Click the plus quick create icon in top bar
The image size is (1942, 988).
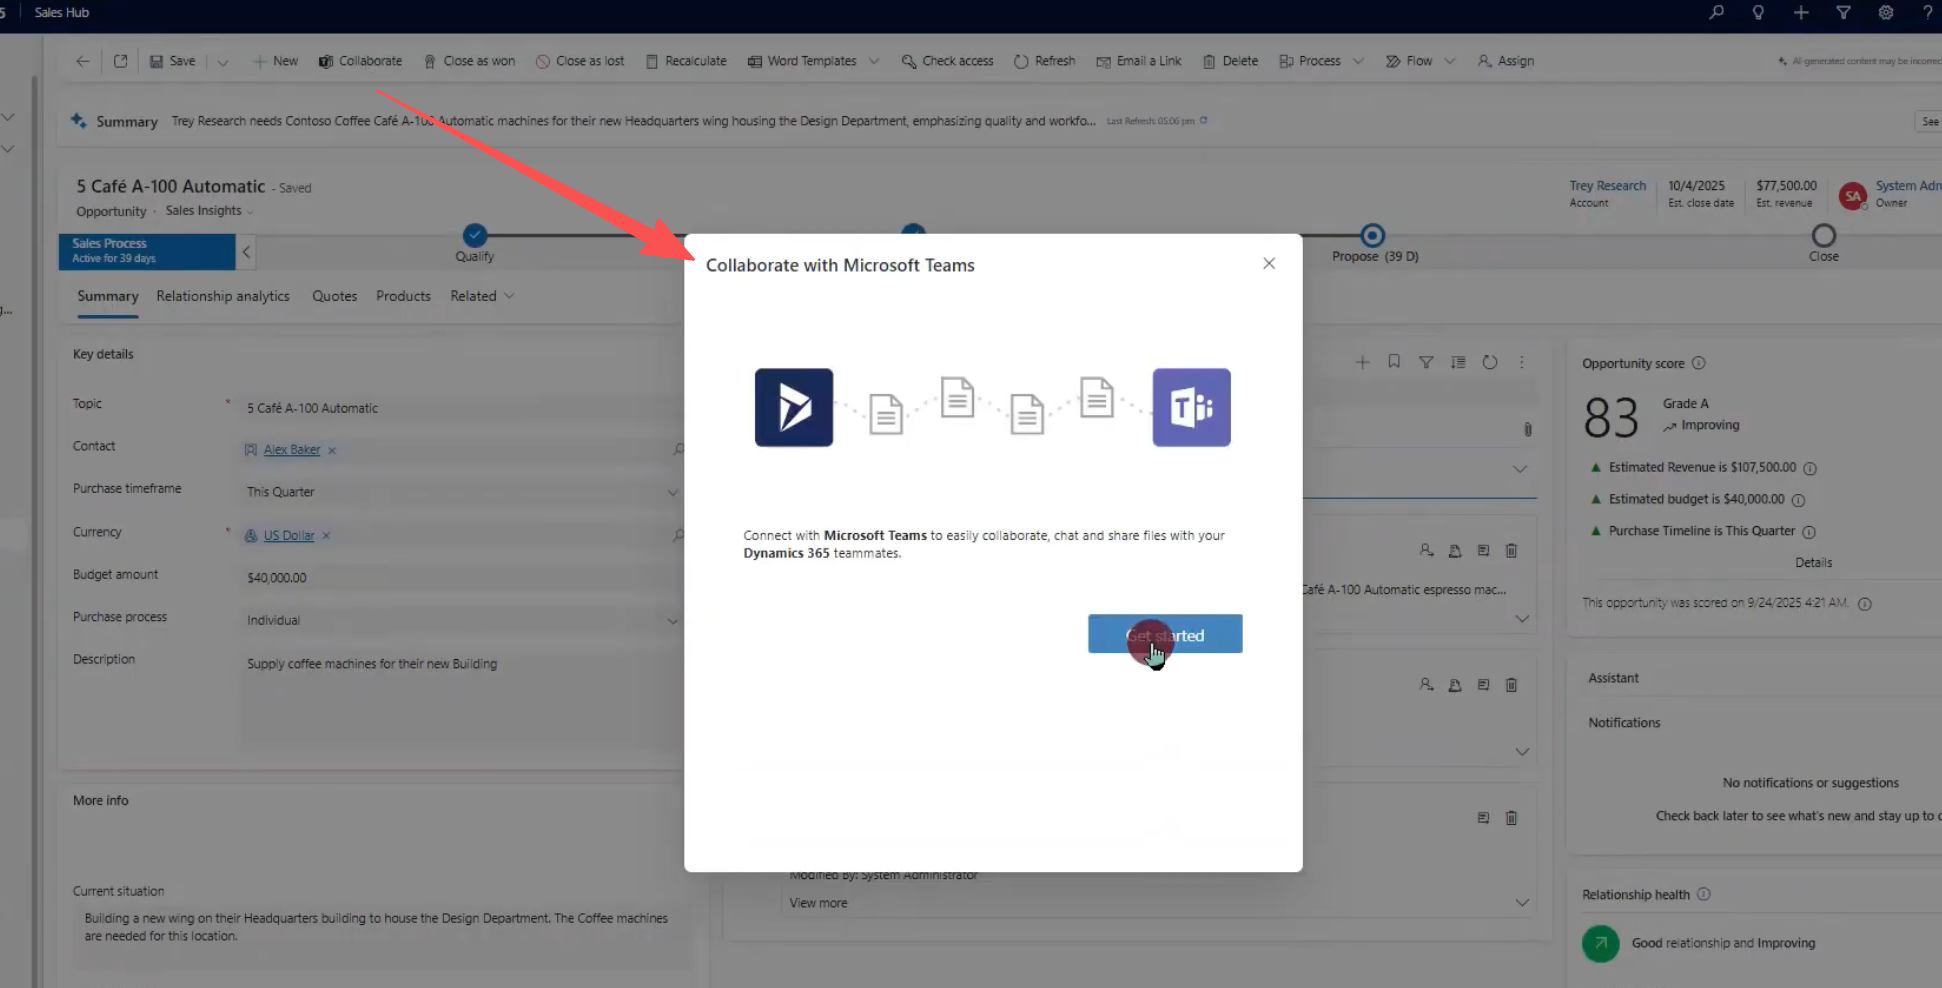click(1801, 13)
